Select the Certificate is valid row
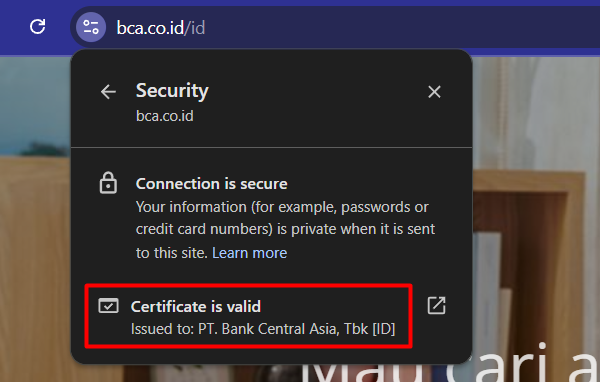Viewport: 600px width, 382px height. pyautogui.click(x=248, y=317)
